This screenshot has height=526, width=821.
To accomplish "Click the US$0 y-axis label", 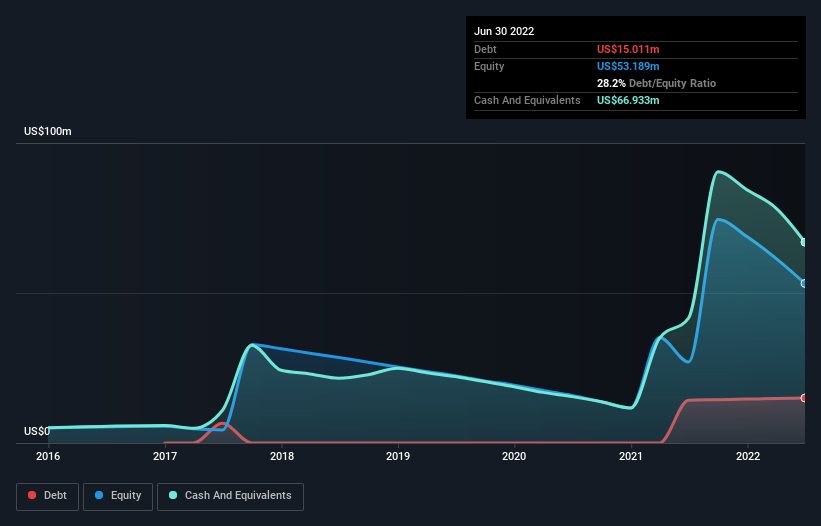I will point(37,431).
